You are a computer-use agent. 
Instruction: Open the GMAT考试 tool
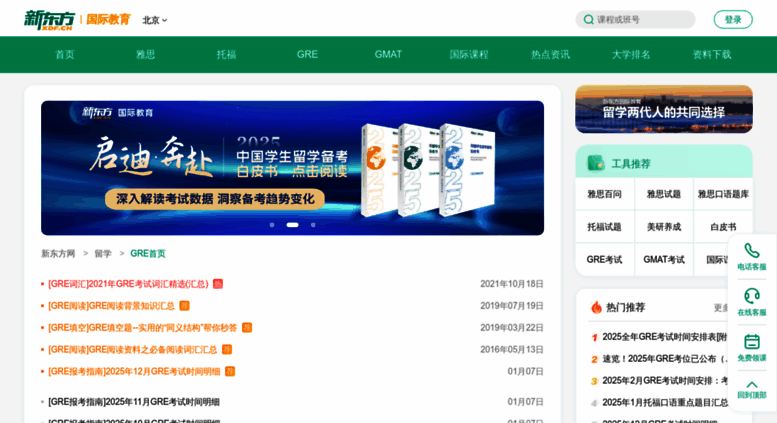(x=664, y=260)
